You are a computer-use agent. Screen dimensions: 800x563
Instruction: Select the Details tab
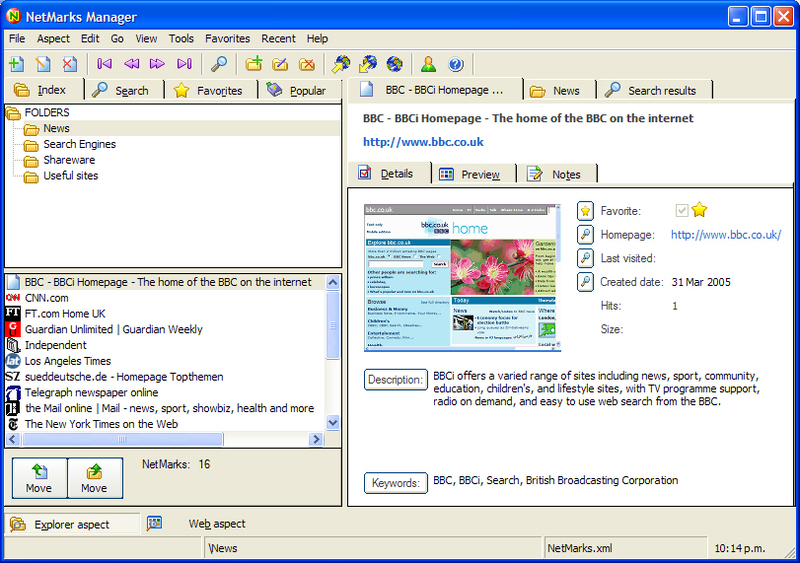tap(390, 174)
